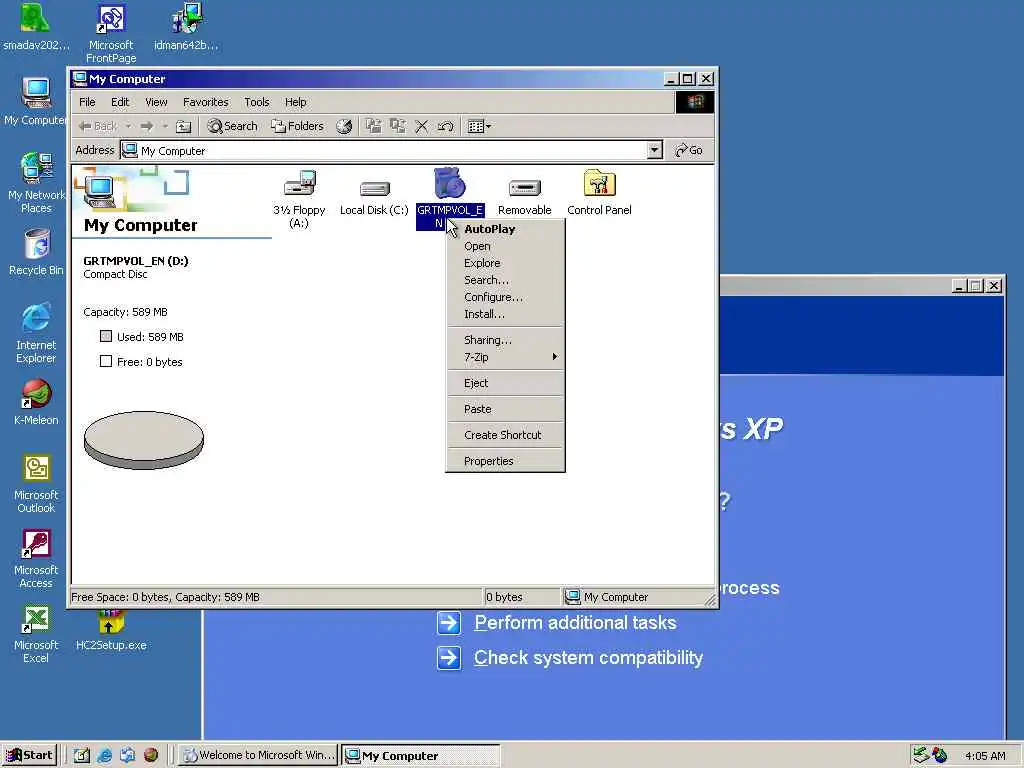Screen dimensions: 1024x768
Task: Open Microsoft Outlook desktop shortcut
Action: click(36, 469)
